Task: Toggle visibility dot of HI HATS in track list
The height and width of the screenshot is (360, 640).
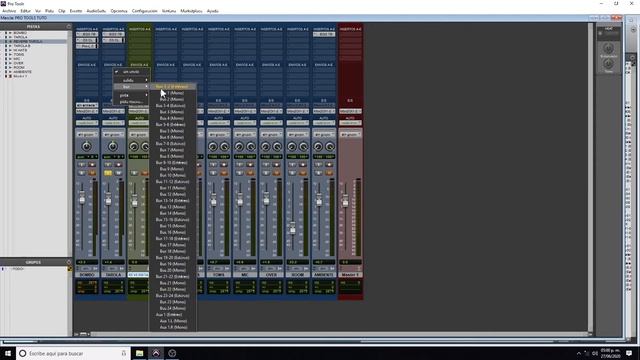Action: click(x=6, y=50)
